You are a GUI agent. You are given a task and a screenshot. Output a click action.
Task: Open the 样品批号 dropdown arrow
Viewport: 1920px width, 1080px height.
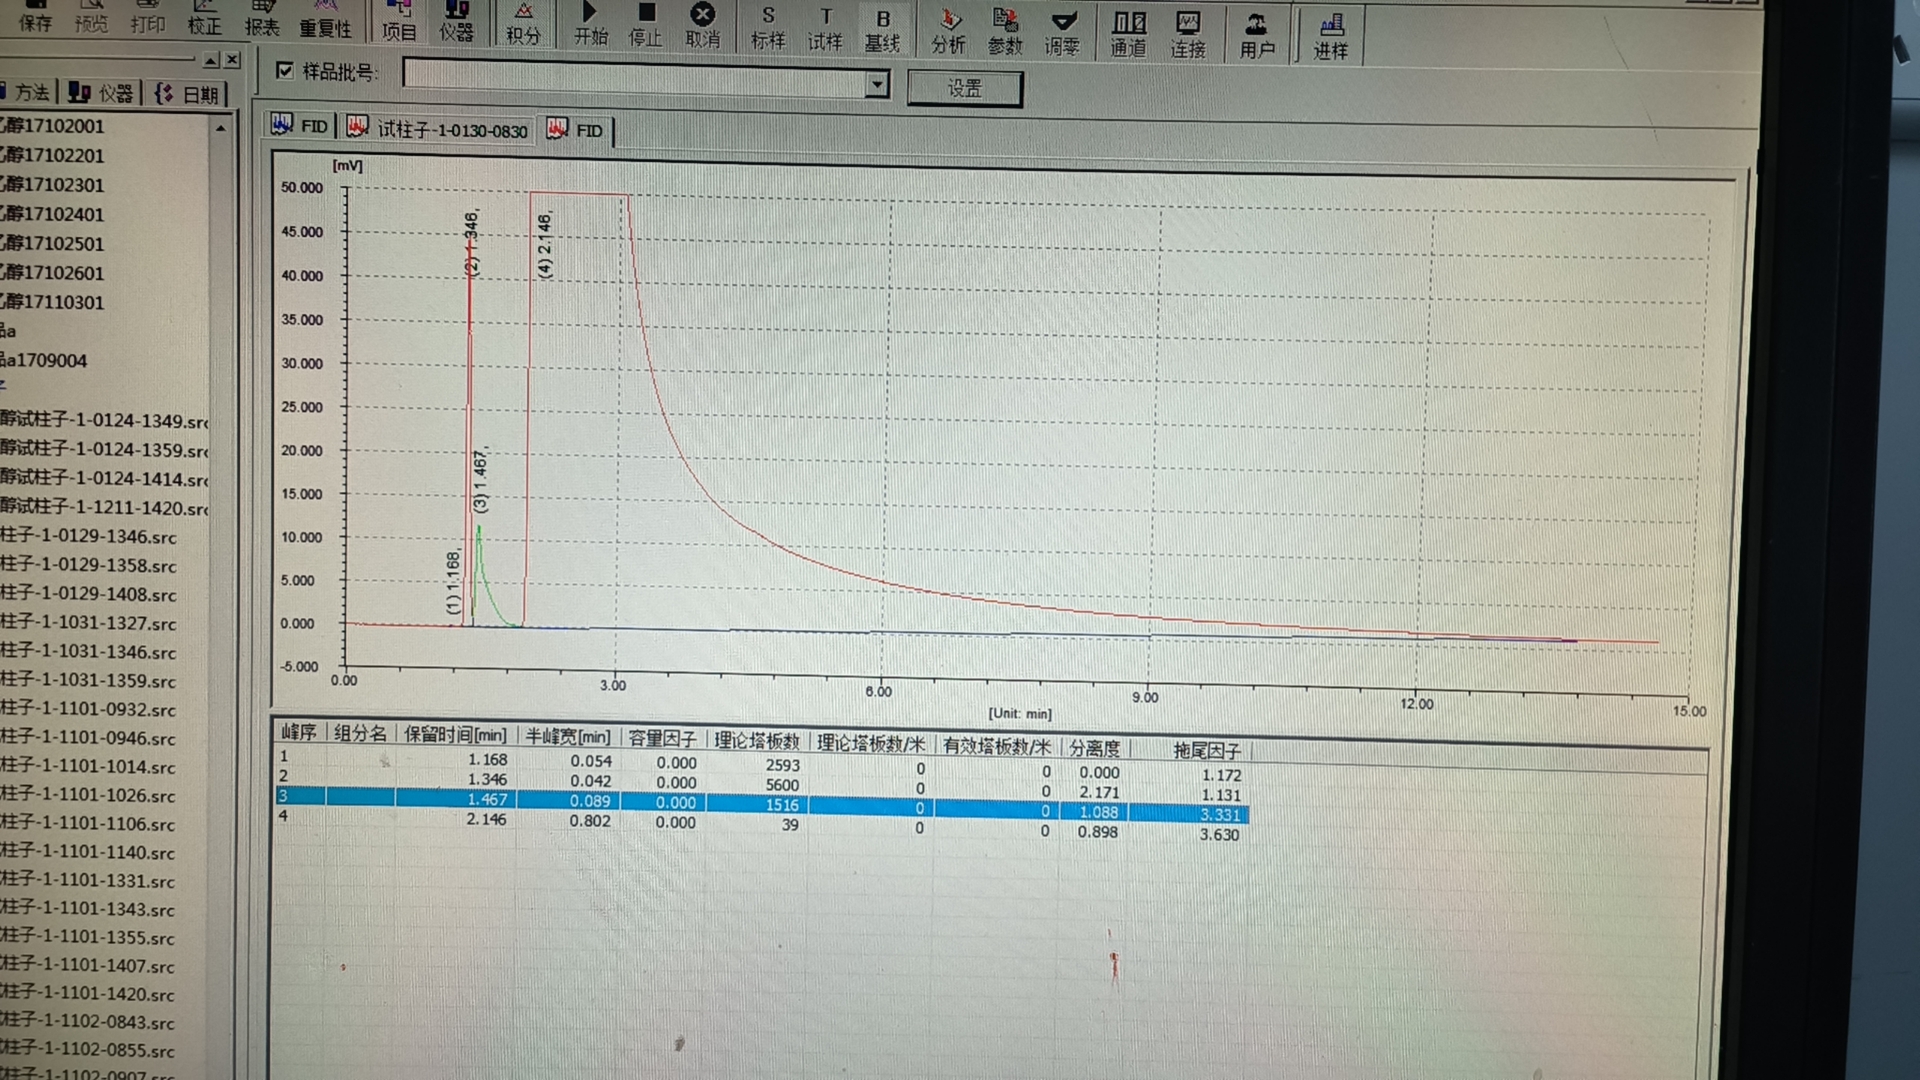pos(877,84)
